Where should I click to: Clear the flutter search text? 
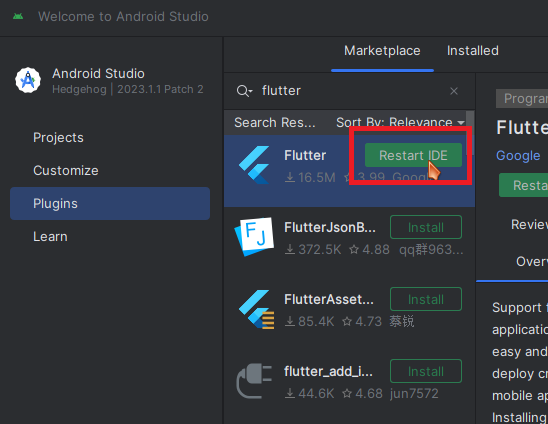tap(454, 91)
